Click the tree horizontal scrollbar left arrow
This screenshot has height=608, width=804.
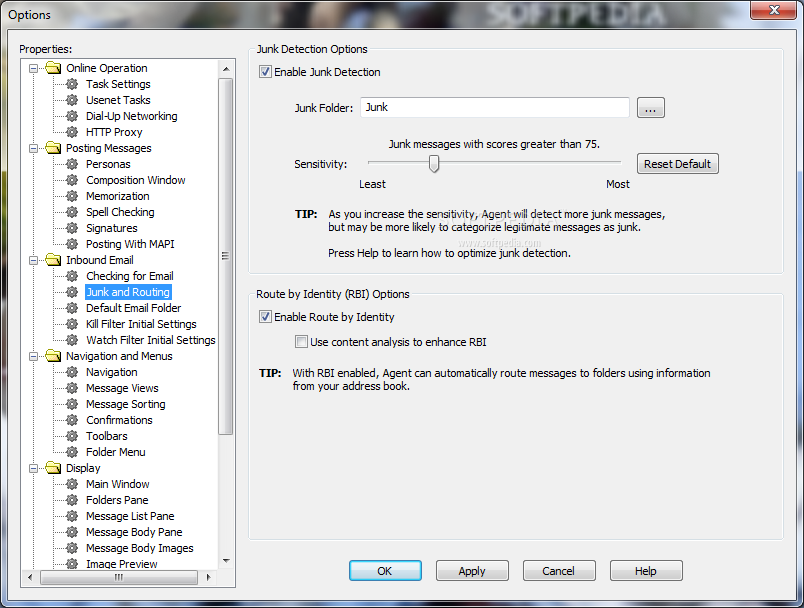30,577
